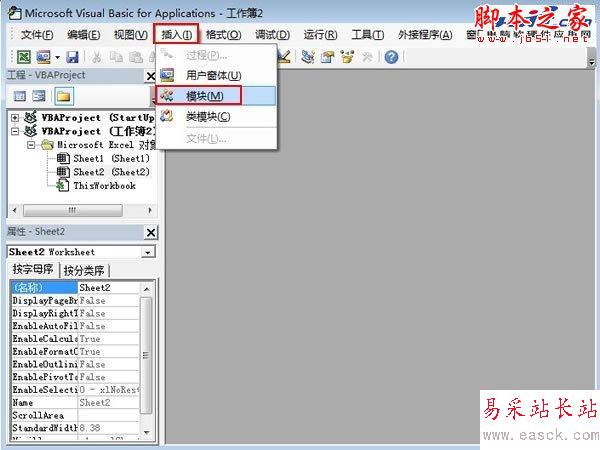The height and width of the screenshot is (450, 600).
Task: Close the 工程 - VBAProject panel
Action: point(150,77)
